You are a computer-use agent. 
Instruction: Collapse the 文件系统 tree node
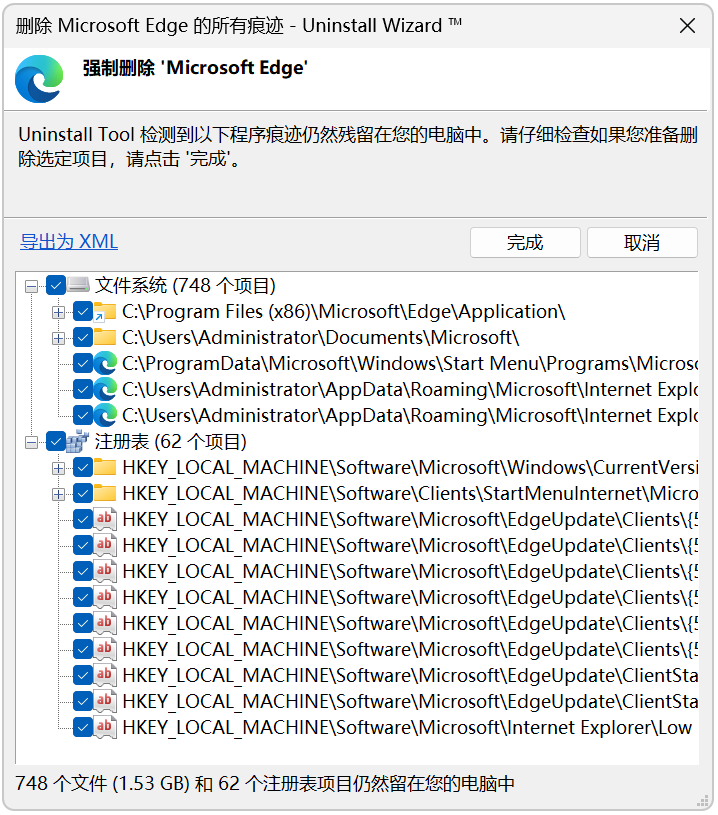click(32, 286)
